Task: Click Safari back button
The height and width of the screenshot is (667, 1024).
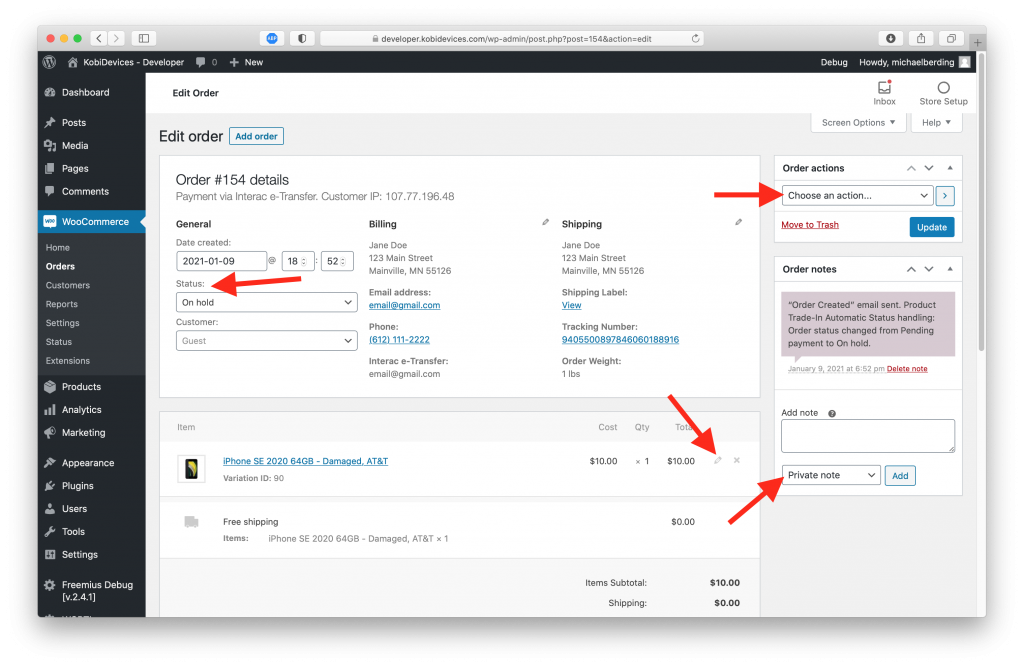Action: tap(99, 39)
